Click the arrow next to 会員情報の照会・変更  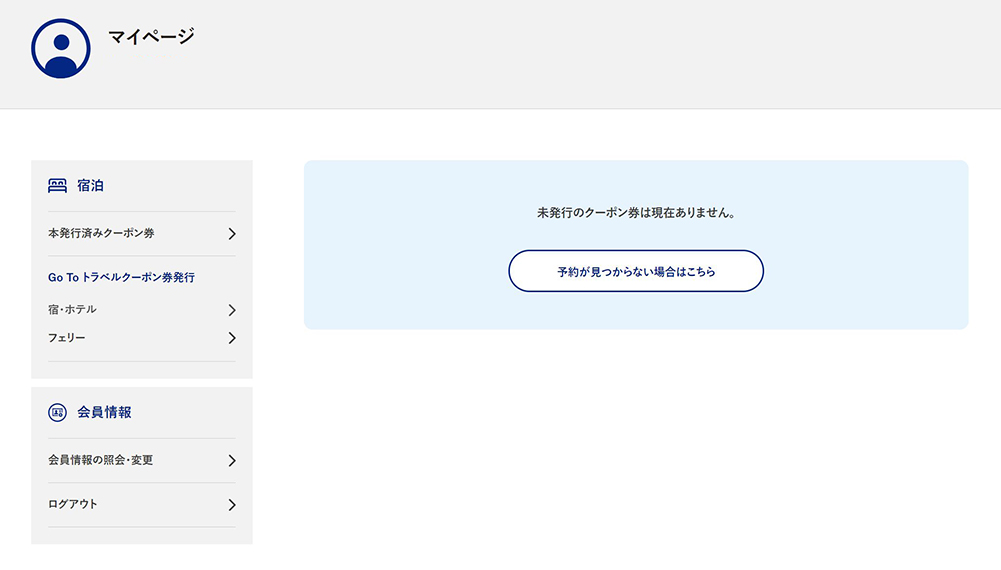pyautogui.click(x=232, y=461)
